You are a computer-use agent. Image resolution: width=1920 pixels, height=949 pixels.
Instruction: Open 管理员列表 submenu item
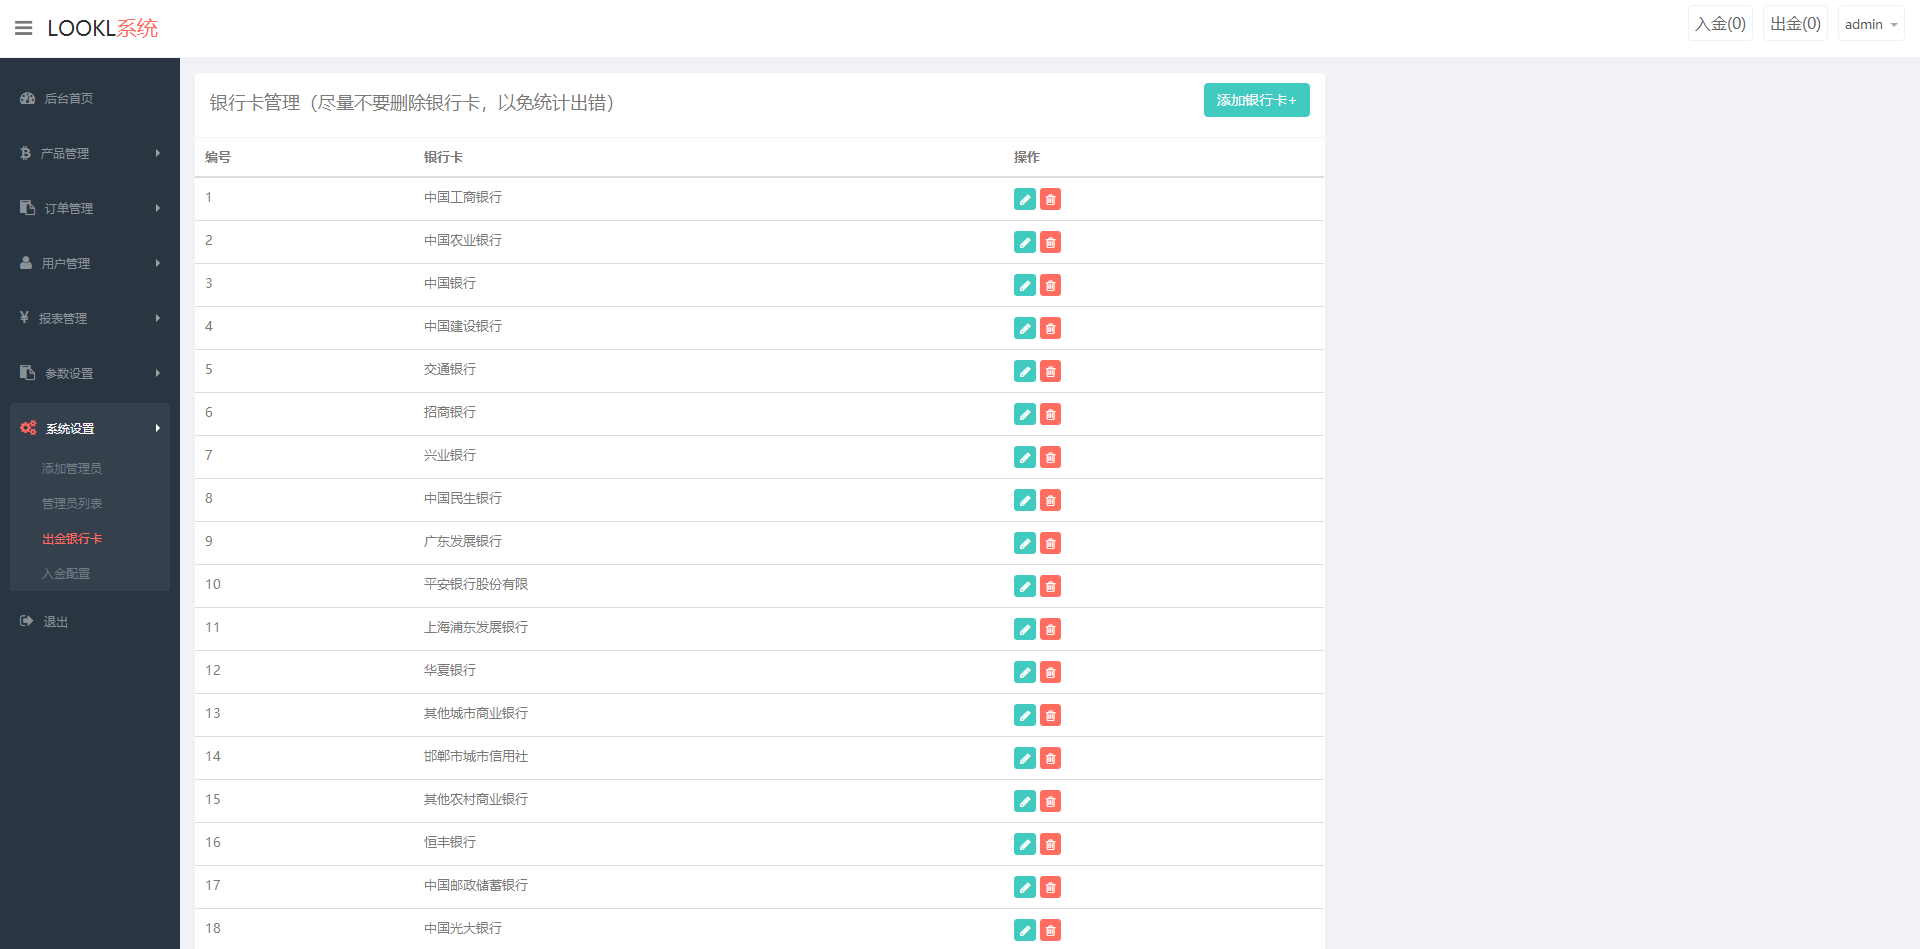coord(72,503)
